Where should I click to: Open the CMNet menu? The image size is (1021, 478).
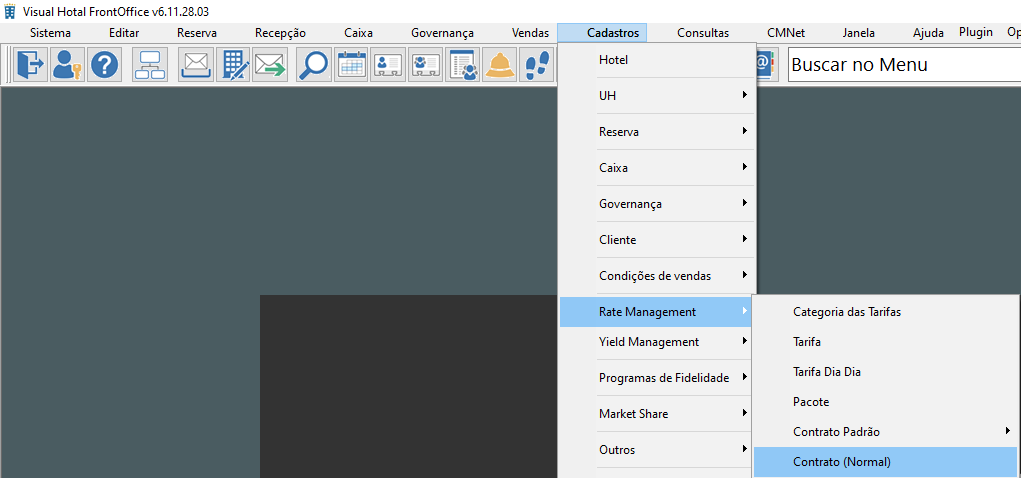pyautogui.click(x=786, y=33)
